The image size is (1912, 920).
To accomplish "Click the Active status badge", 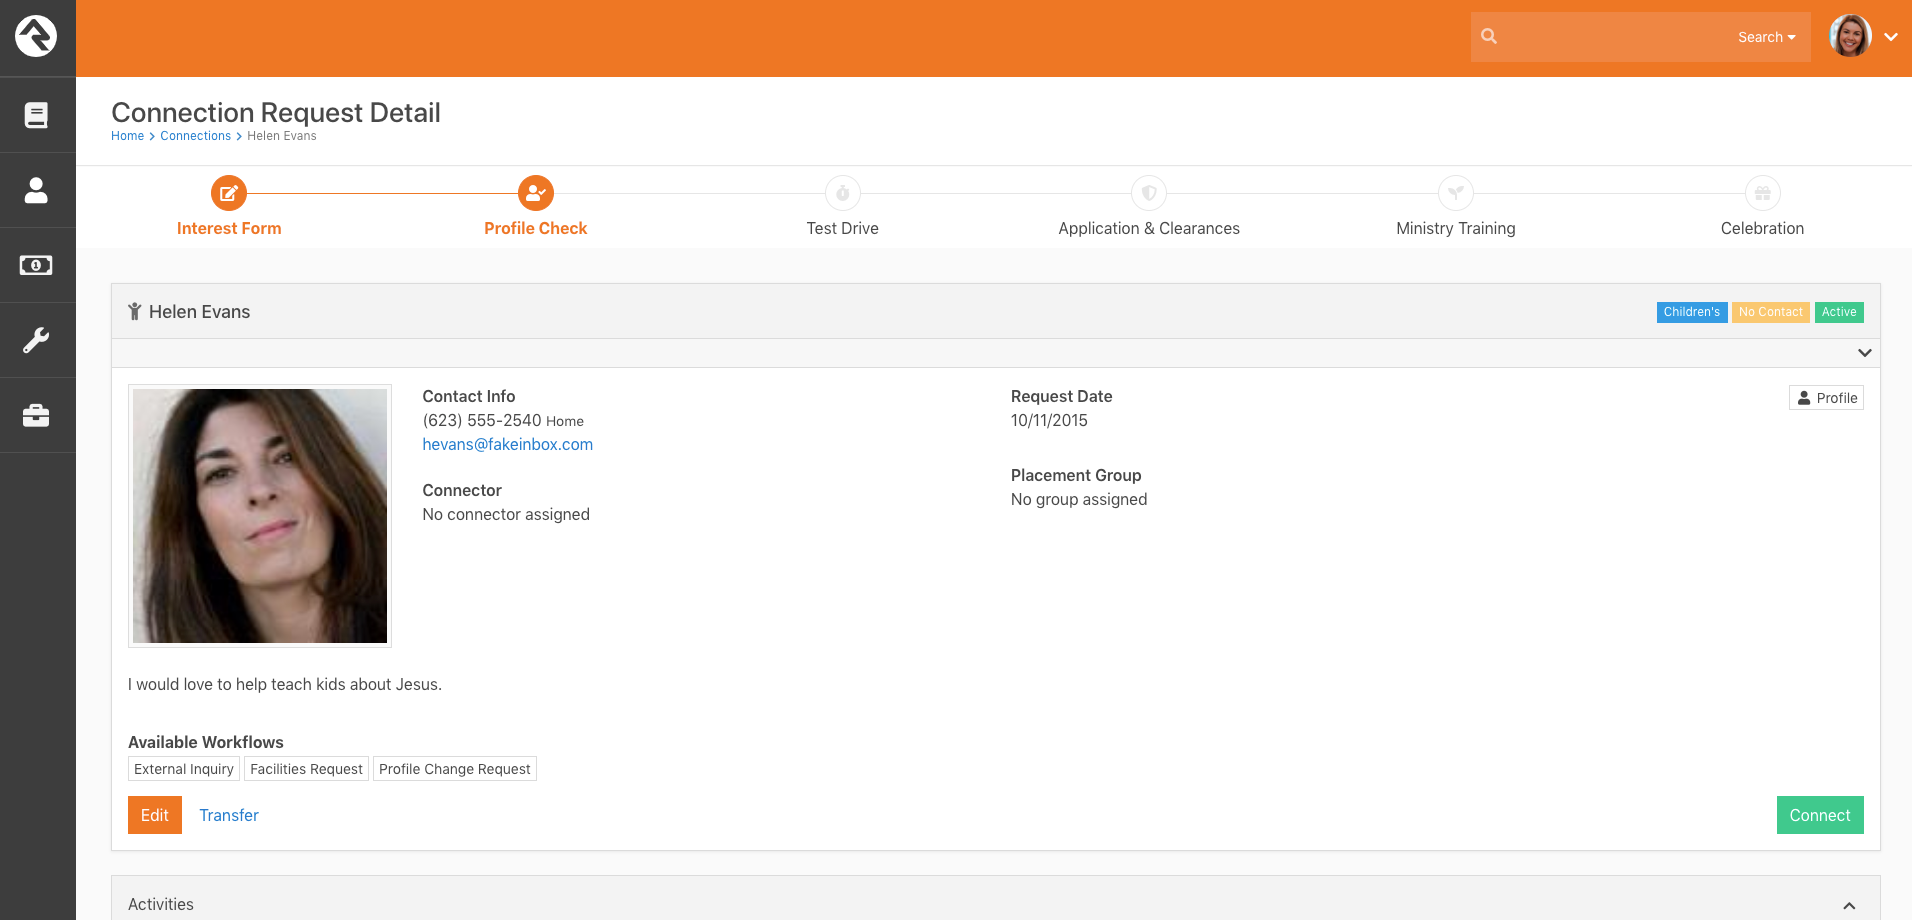I will click(x=1839, y=312).
